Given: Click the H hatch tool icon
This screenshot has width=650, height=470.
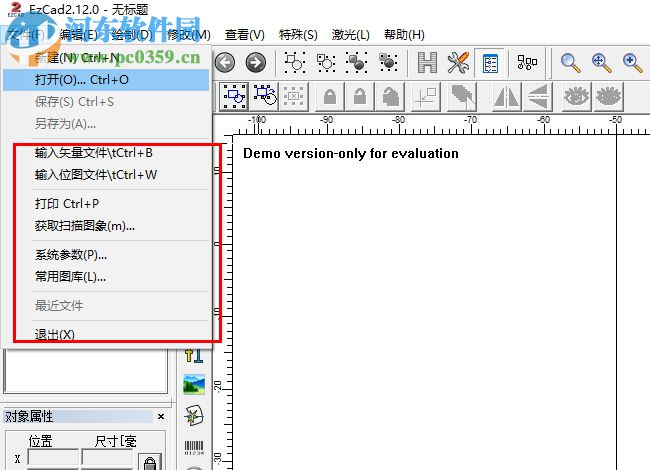Looking at the screenshot, I should pyautogui.click(x=427, y=63).
